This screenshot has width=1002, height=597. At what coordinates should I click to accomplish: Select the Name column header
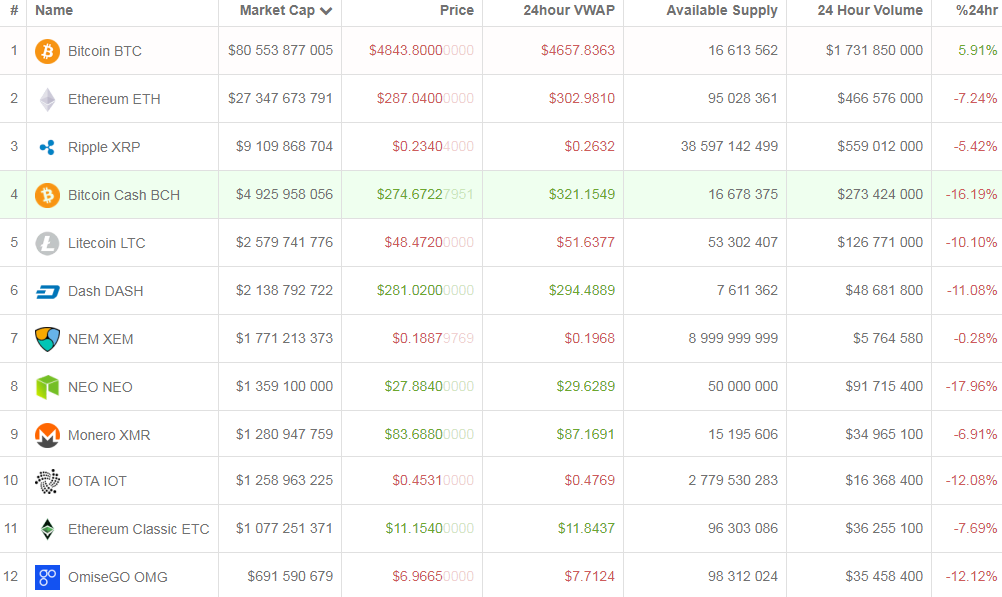[54, 11]
